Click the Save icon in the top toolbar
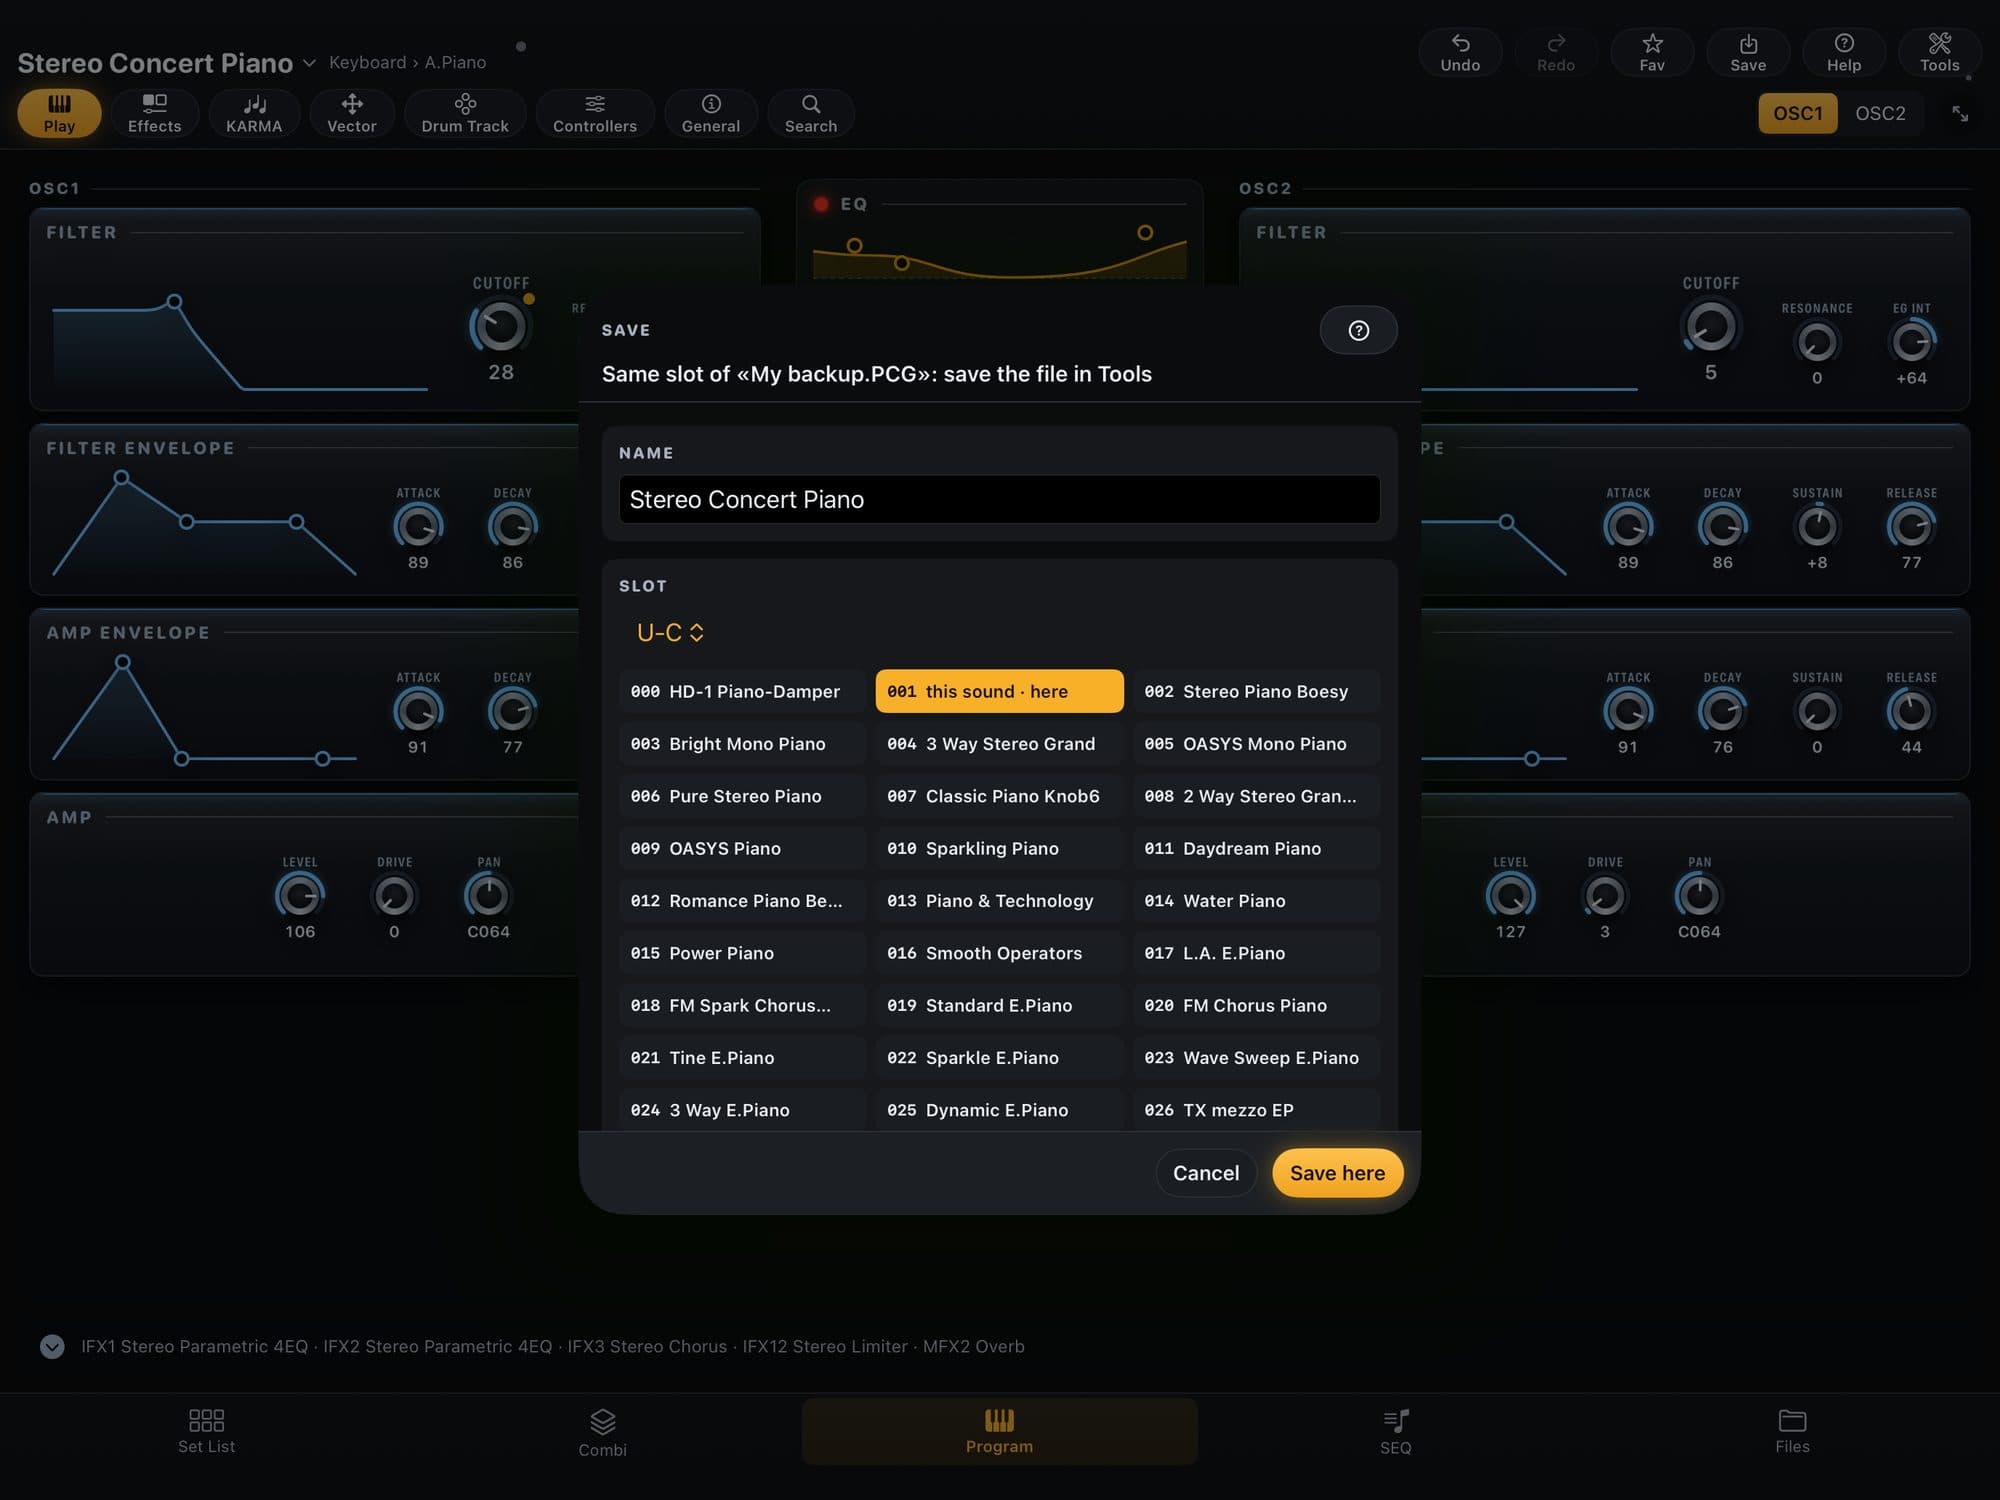 point(1748,52)
